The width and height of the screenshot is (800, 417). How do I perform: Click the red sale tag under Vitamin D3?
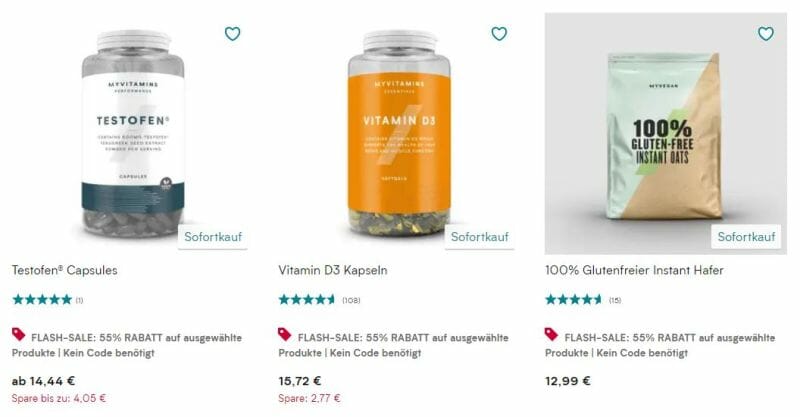[x=285, y=334]
